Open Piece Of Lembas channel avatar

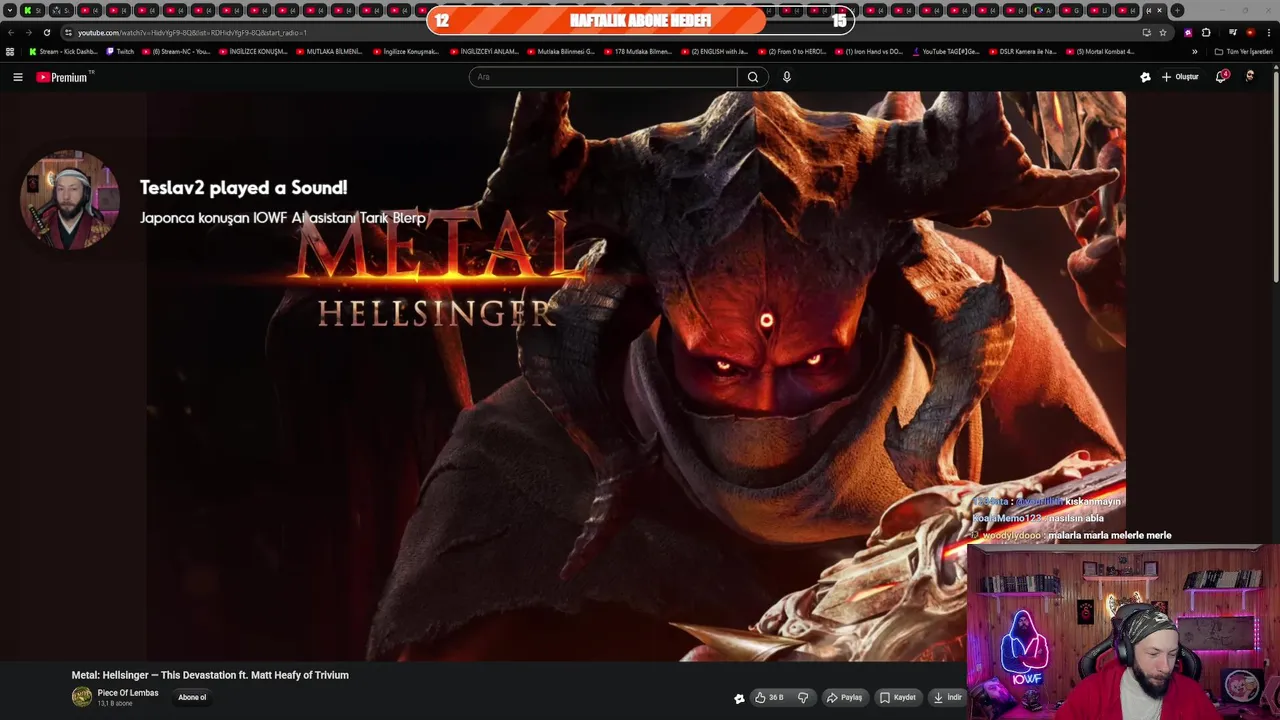click(x=82, y=697)
